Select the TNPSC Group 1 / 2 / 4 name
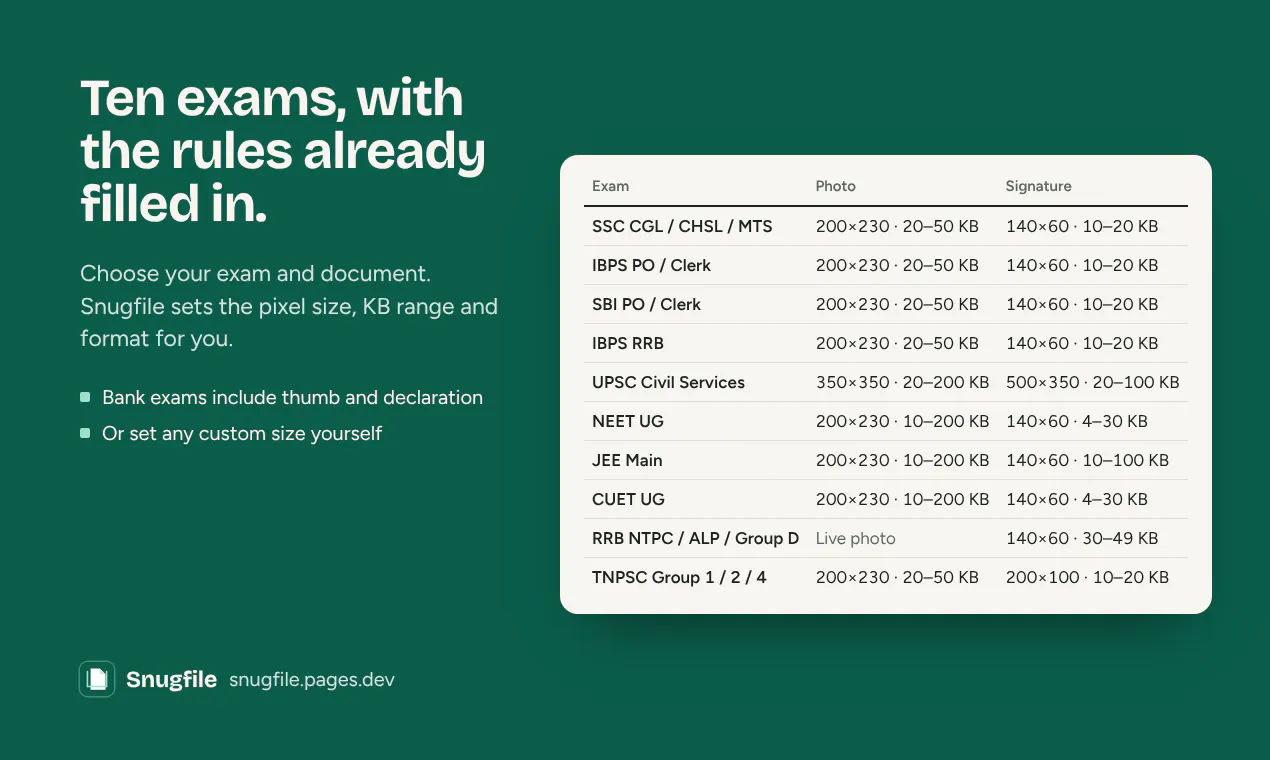Viewport: 1270px width, 760px height. click(679, 577)
